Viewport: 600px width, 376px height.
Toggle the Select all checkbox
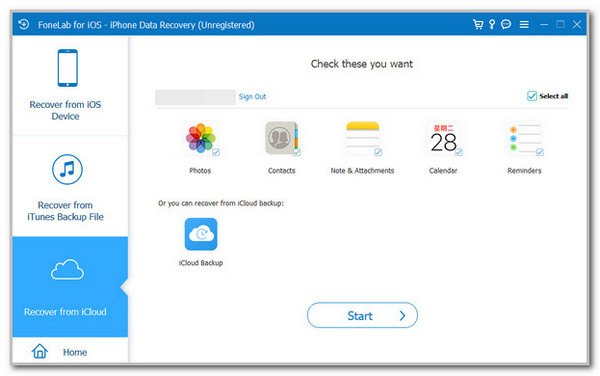coord(532,96)
